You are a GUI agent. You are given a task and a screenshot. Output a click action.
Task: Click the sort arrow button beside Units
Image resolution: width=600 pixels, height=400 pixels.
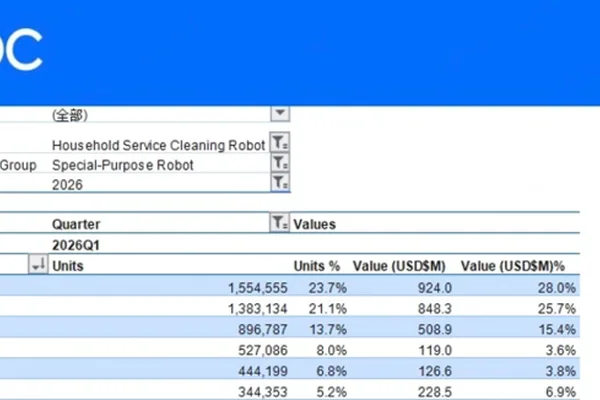click(38, 264)
